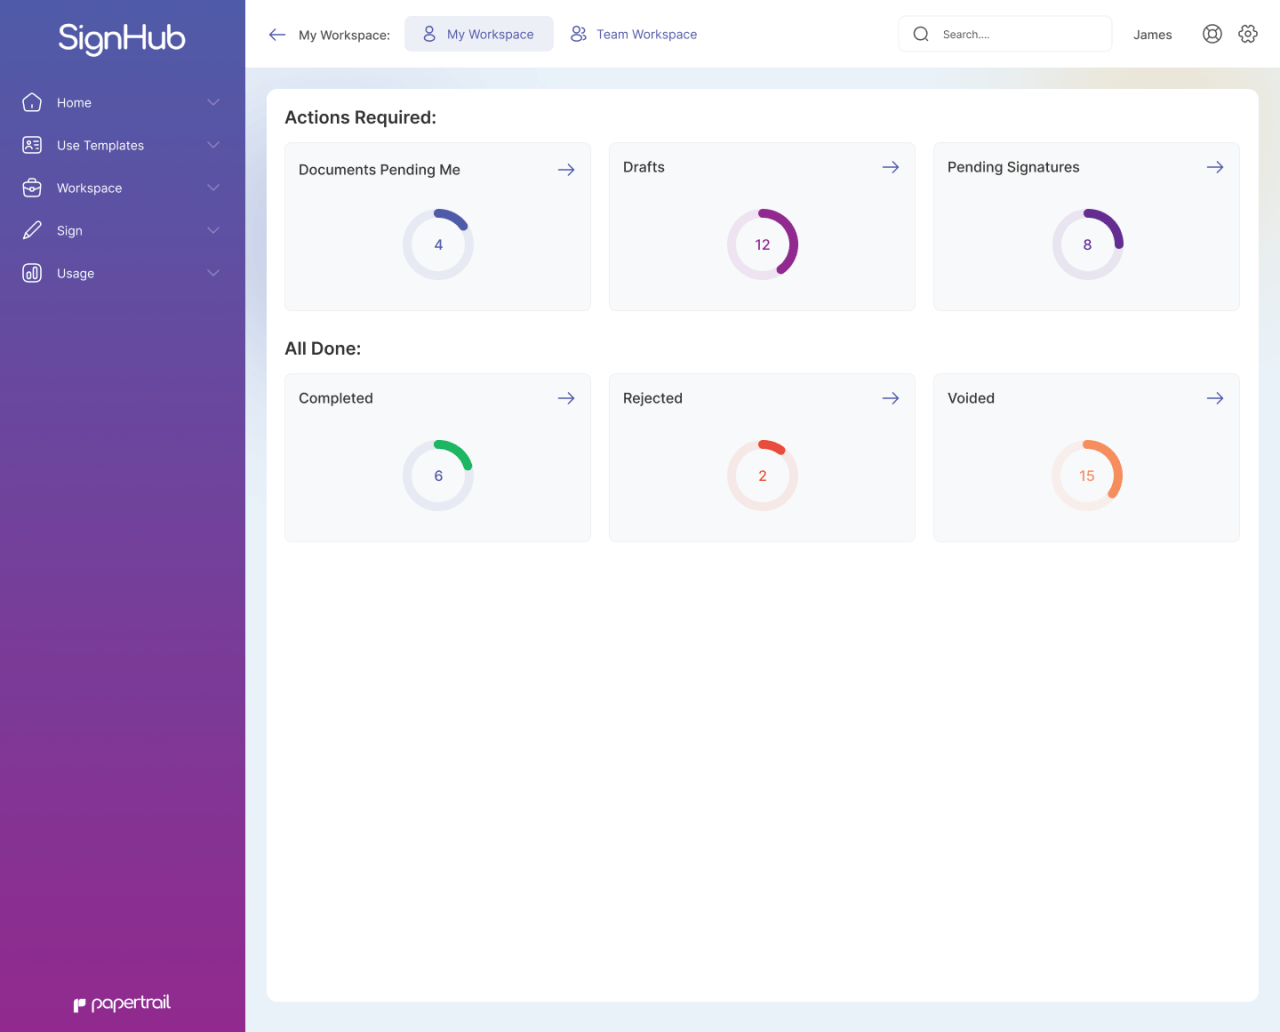Open the user profile icon near James
Viewport: 1280px width, 1032px height.
pyautogui.click(x=1212, y=33)
